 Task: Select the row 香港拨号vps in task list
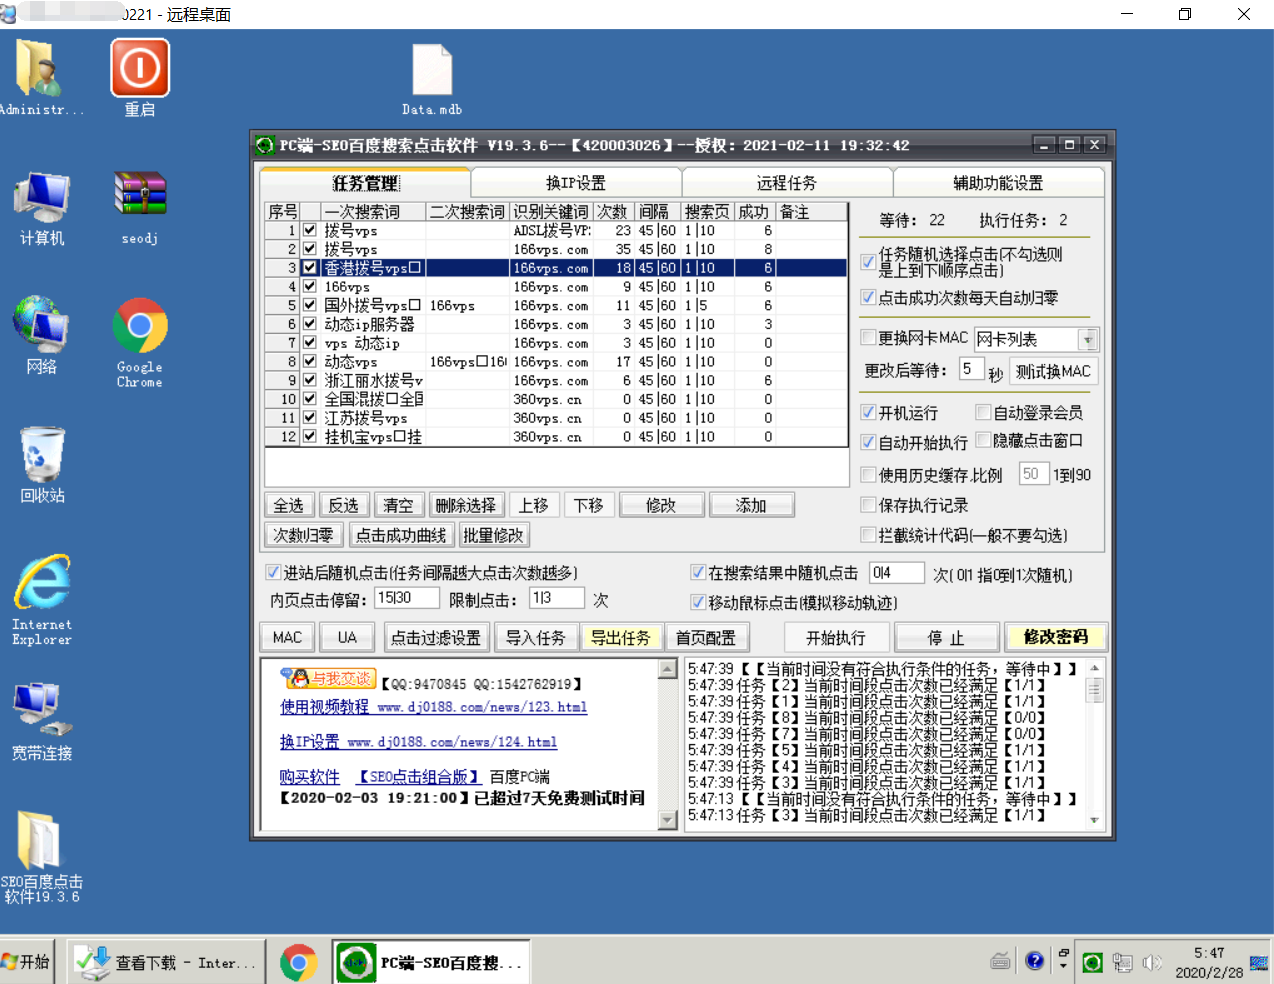(556, 268)
